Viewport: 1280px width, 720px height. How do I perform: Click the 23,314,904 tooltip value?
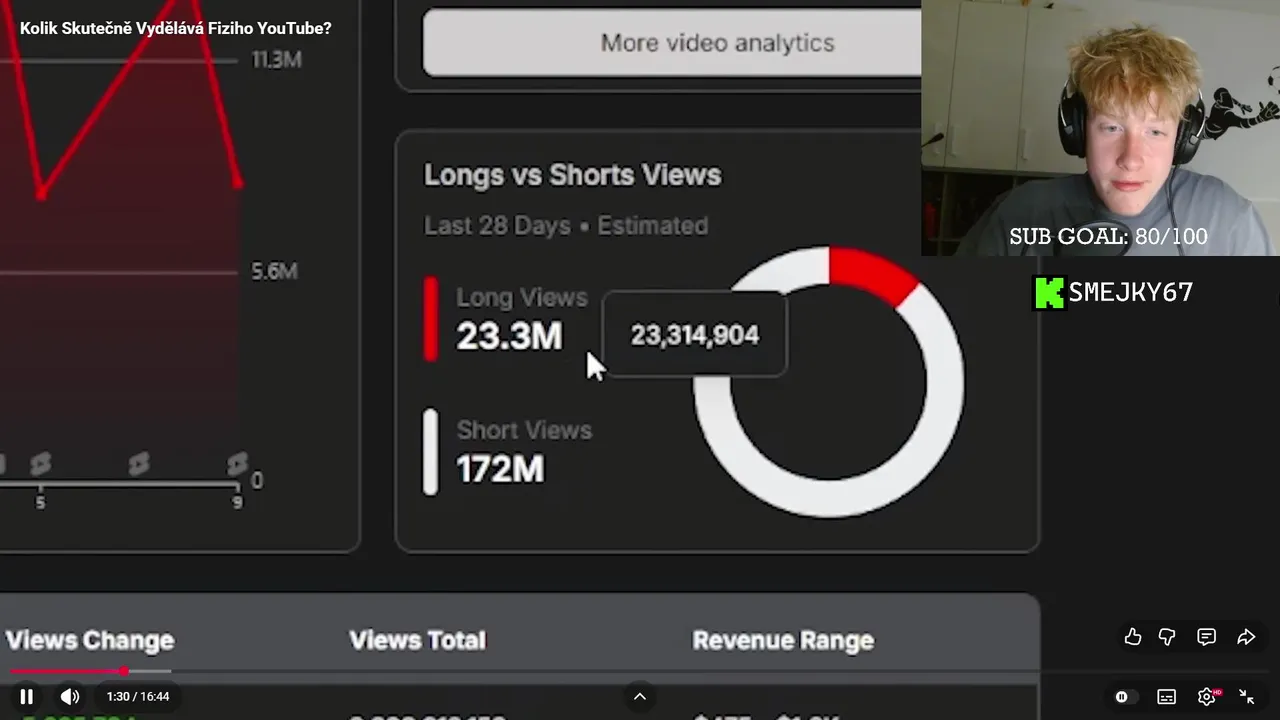pyautogui.click(x=695, y=335)
